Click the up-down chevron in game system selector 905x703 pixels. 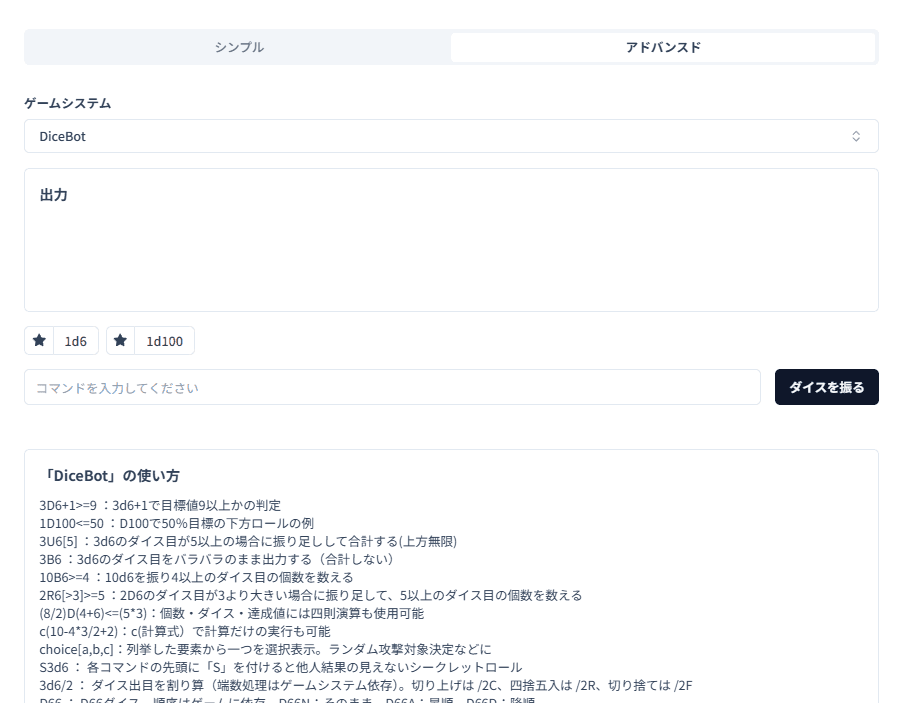pyautogui.click(x=856, y=136)
